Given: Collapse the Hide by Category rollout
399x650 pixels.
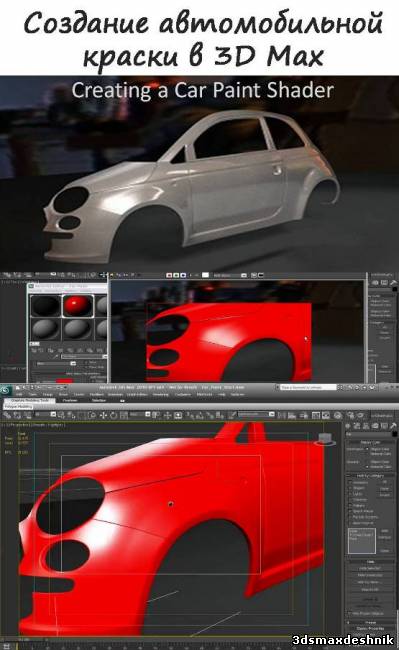Looking at the screenshot, I should click(370, 475).
